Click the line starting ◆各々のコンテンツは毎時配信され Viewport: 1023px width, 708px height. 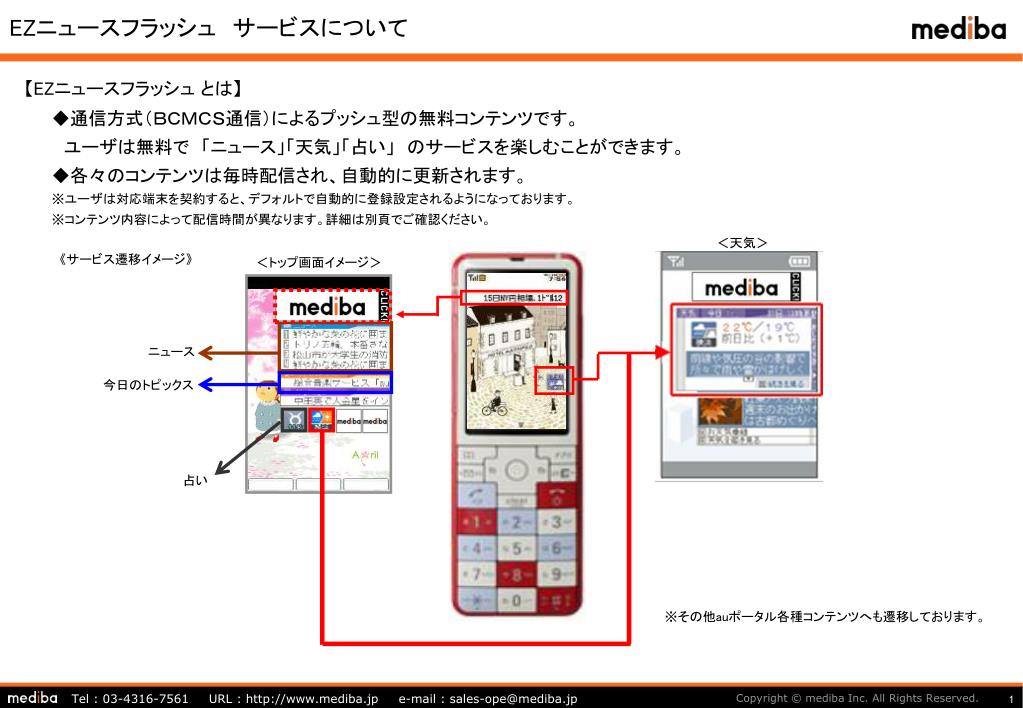(x=290, y=175)
